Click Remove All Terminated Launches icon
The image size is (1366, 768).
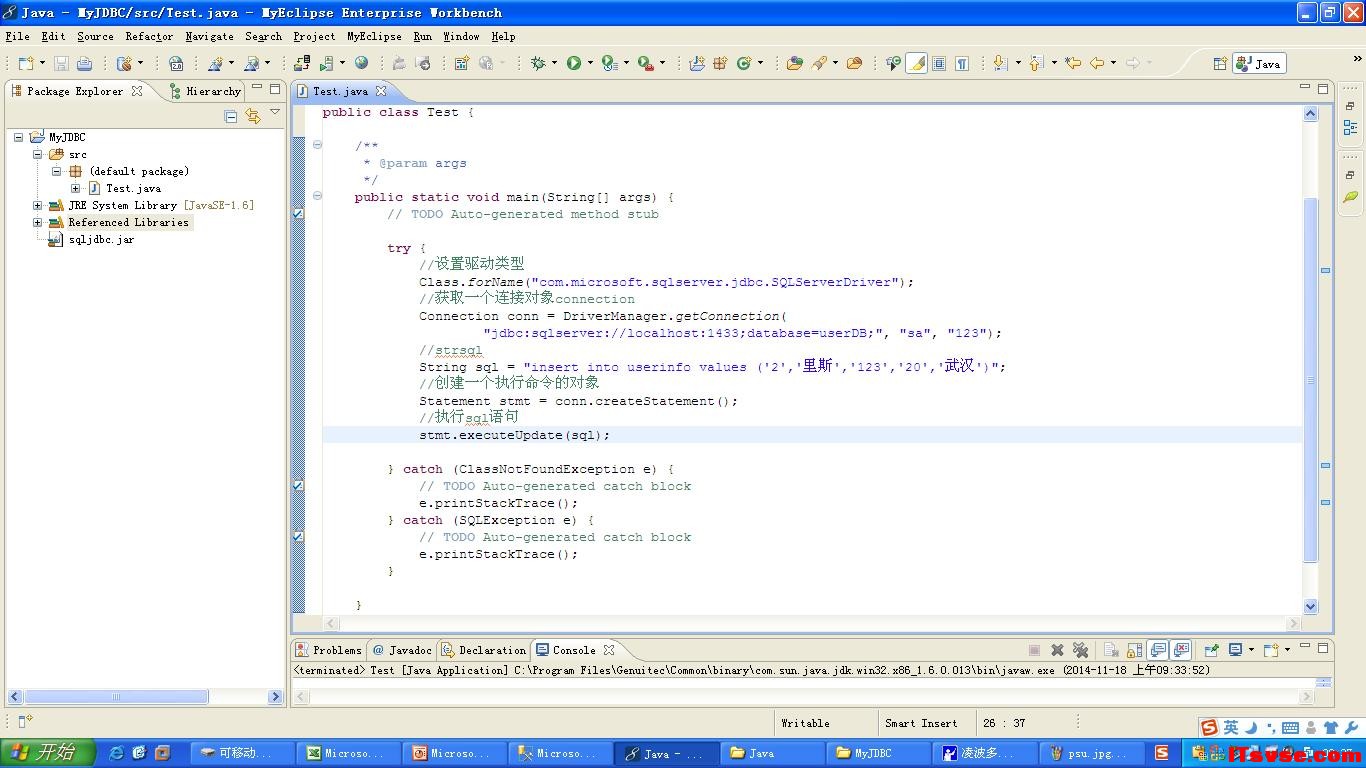coord(1080,650)
